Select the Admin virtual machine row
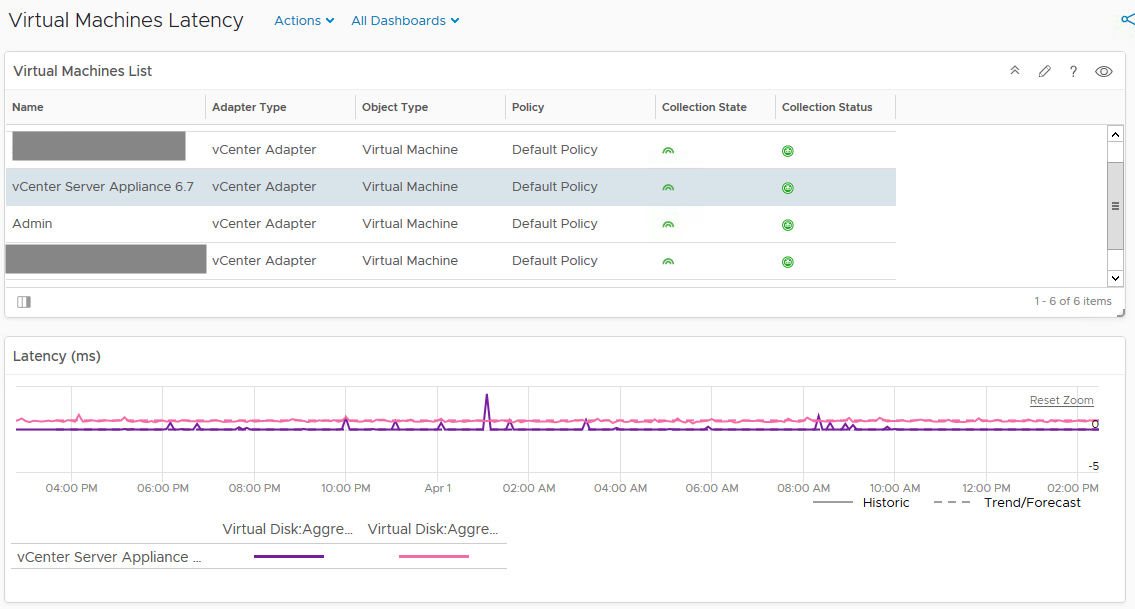Viewport: 1135px width, 609px height. 450,224
